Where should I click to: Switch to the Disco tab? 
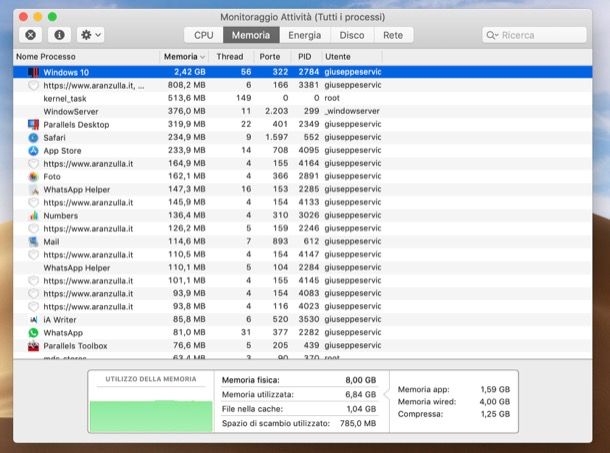click(x=352, y=35)
